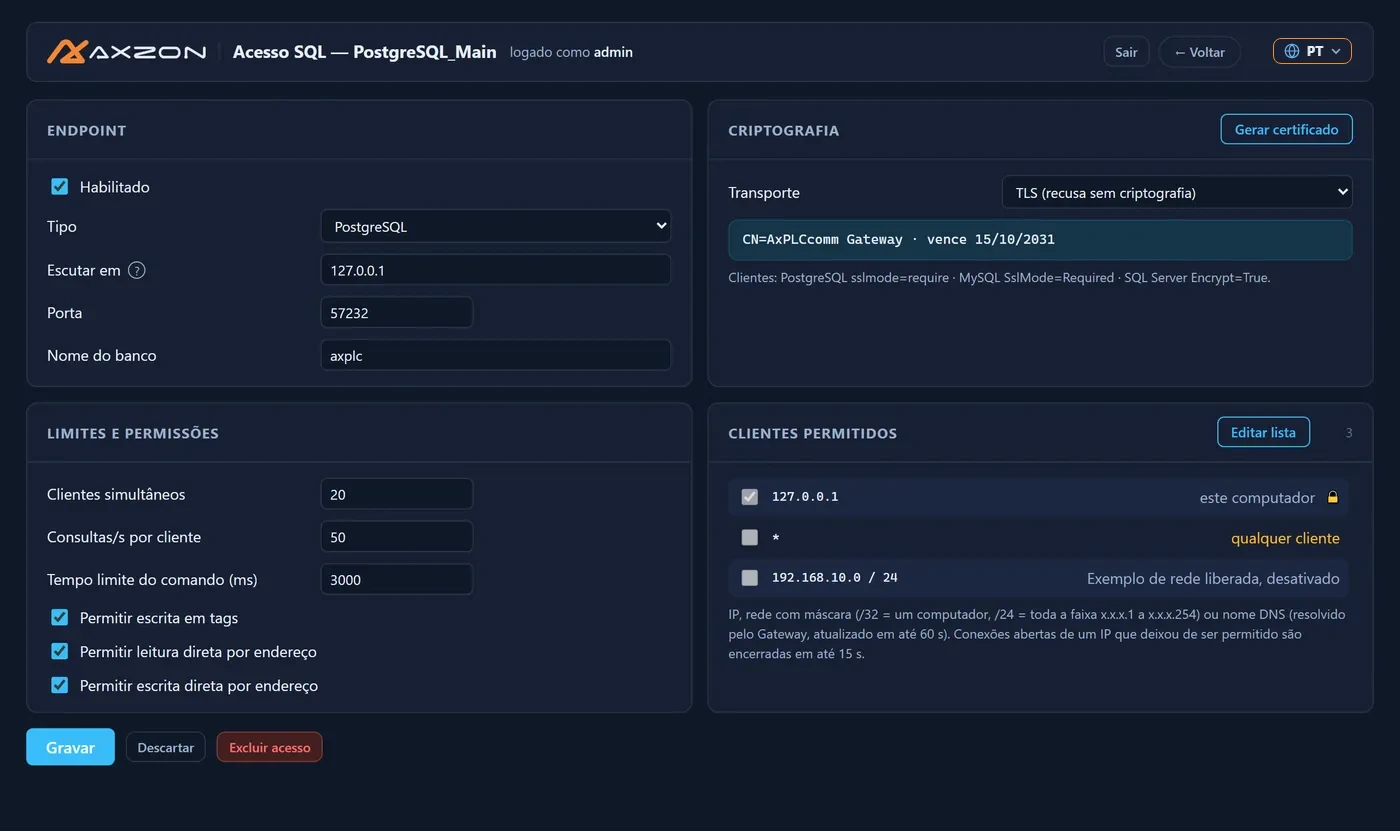Click the sslmode client hint text
This screenshot has width=1400, height=831.
pyautogui.click(x=999, y=278)
